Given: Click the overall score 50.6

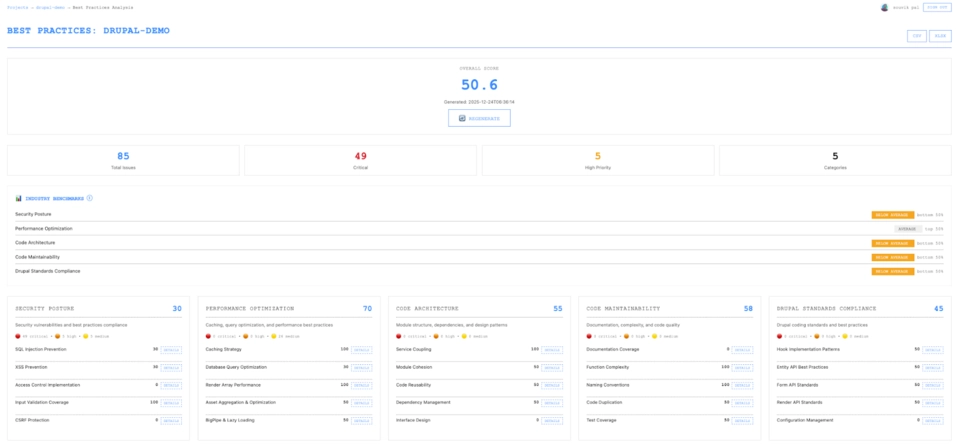Looking at the screenshot, I should pyautogui.click(x=479, y=85).
